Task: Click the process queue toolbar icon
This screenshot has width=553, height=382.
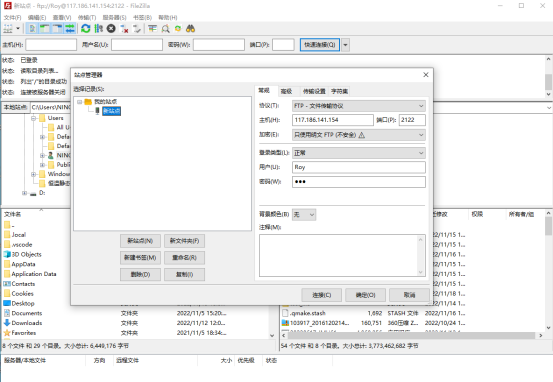Action: 99,29
